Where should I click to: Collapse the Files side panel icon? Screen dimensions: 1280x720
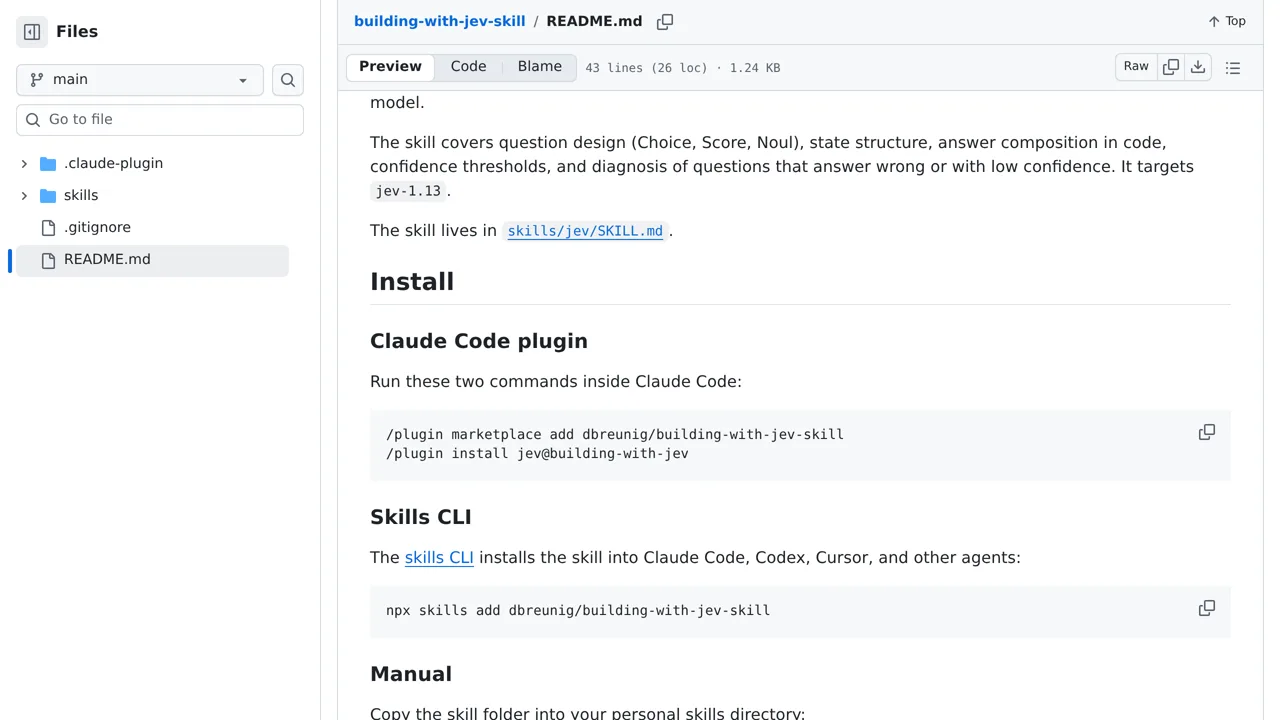(x=32, y=32)
